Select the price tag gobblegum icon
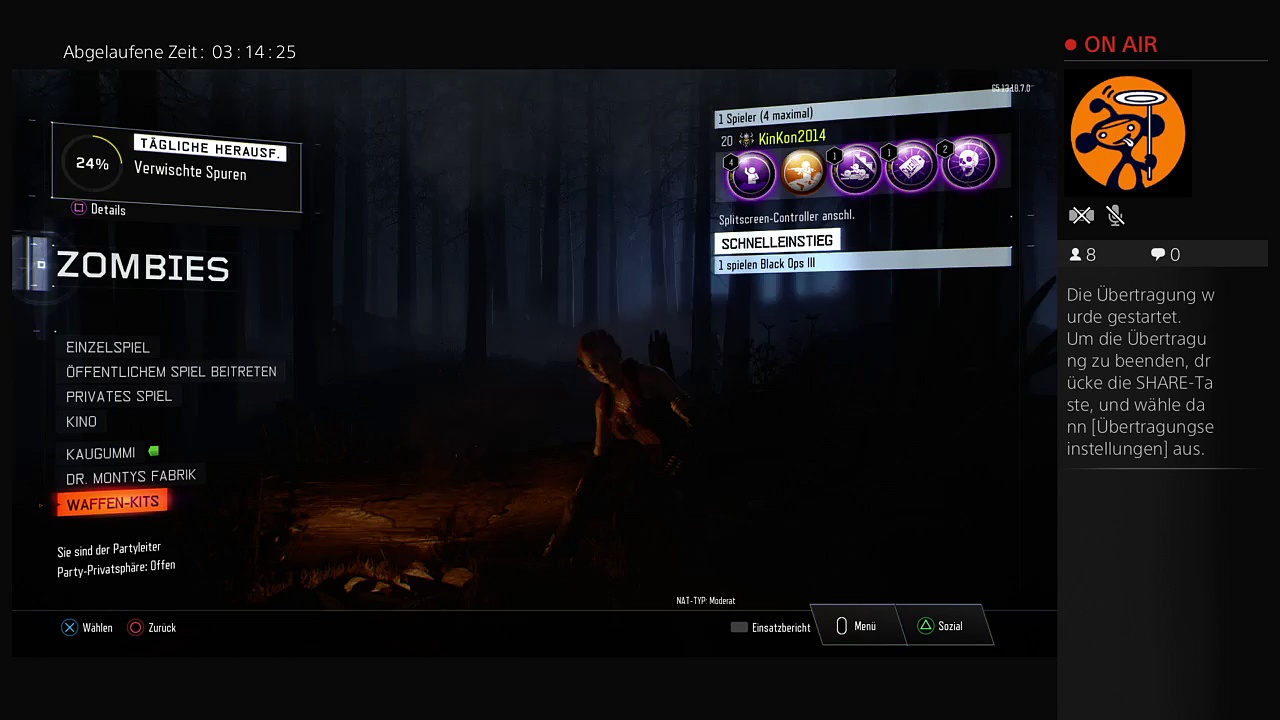 pos(912,166)
